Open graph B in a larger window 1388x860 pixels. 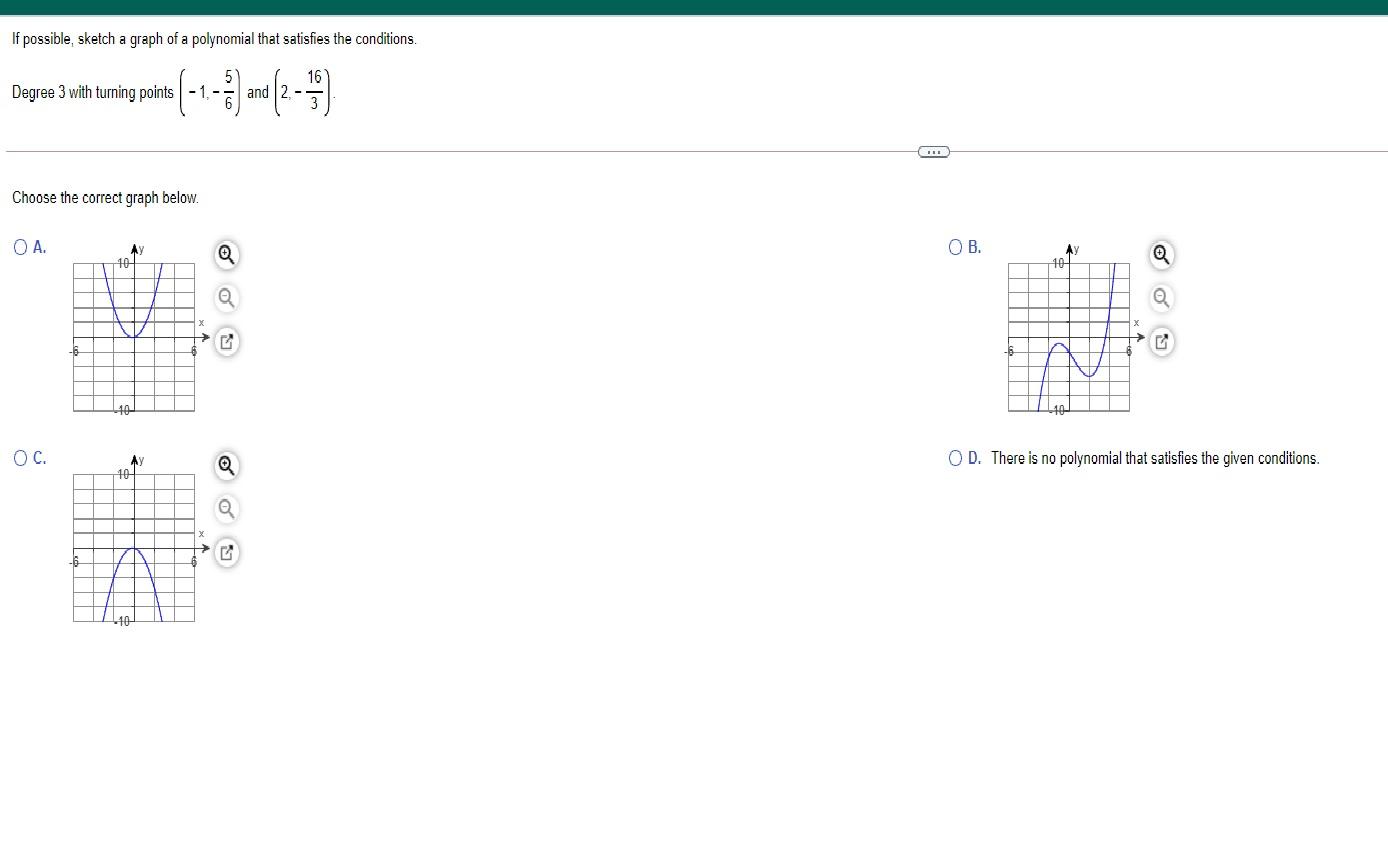(x=1161, y=342)
